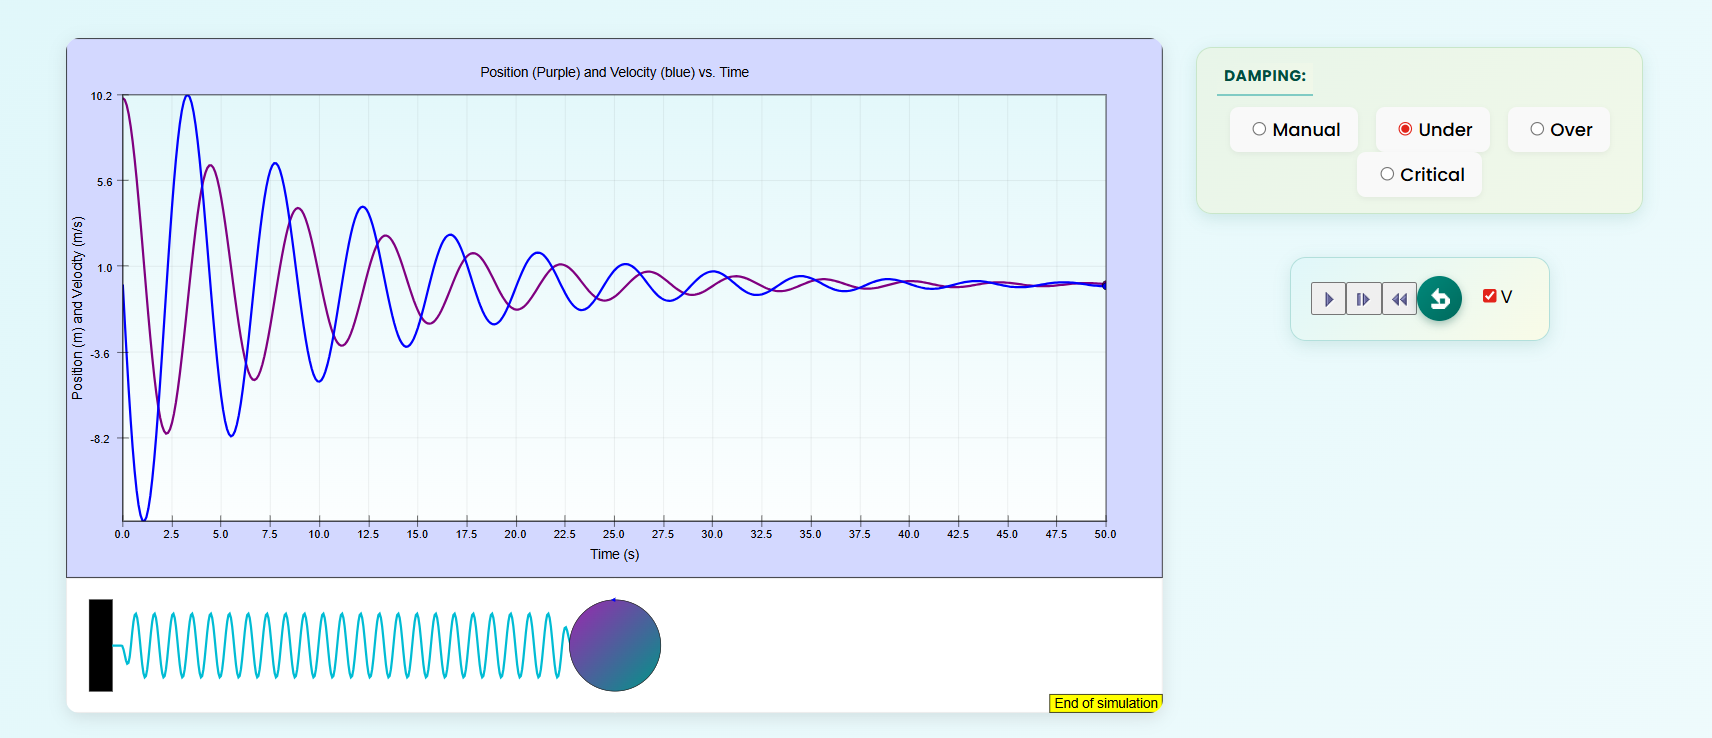Click the oscillating mass ball
The image size is (1712, 738).
[x=615, y=645]
